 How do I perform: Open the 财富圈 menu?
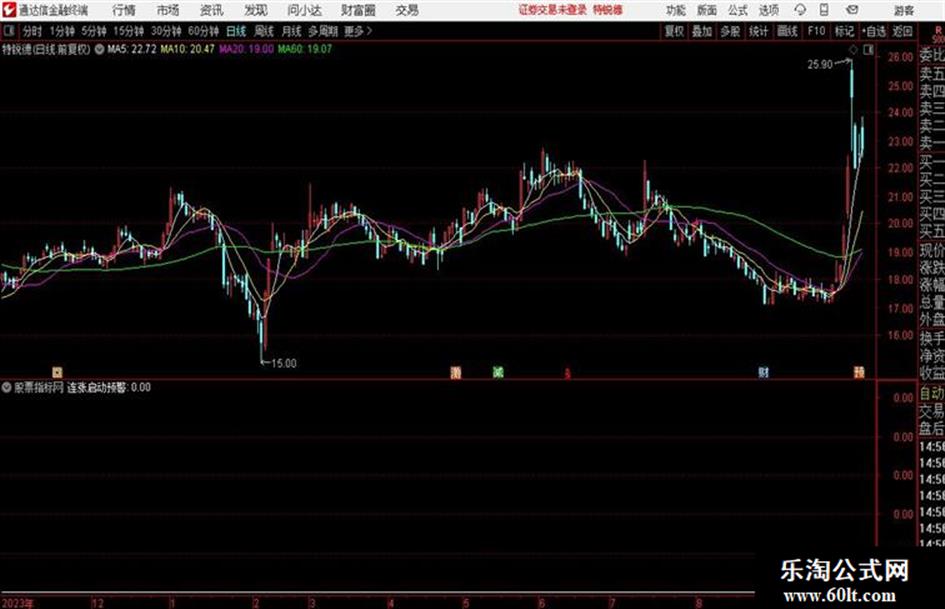[x=358, y=10]
